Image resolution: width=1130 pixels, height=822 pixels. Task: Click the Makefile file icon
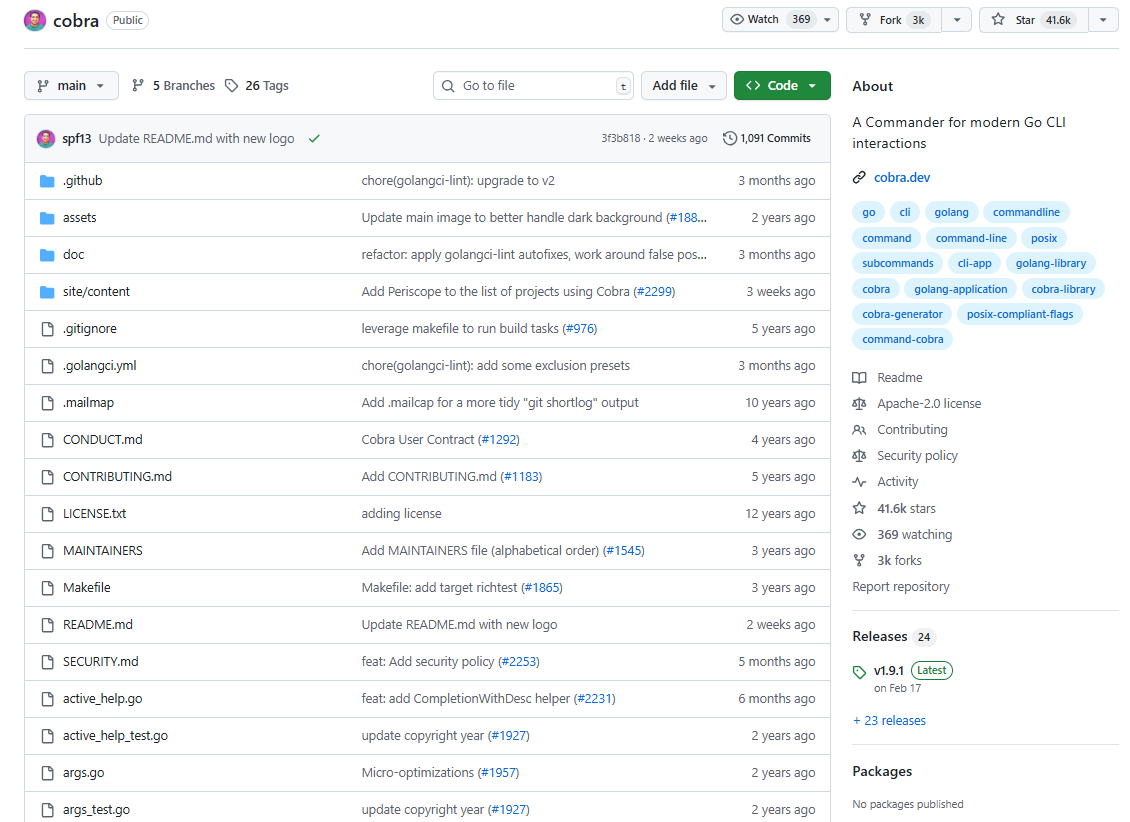click(x=48, y=588)
